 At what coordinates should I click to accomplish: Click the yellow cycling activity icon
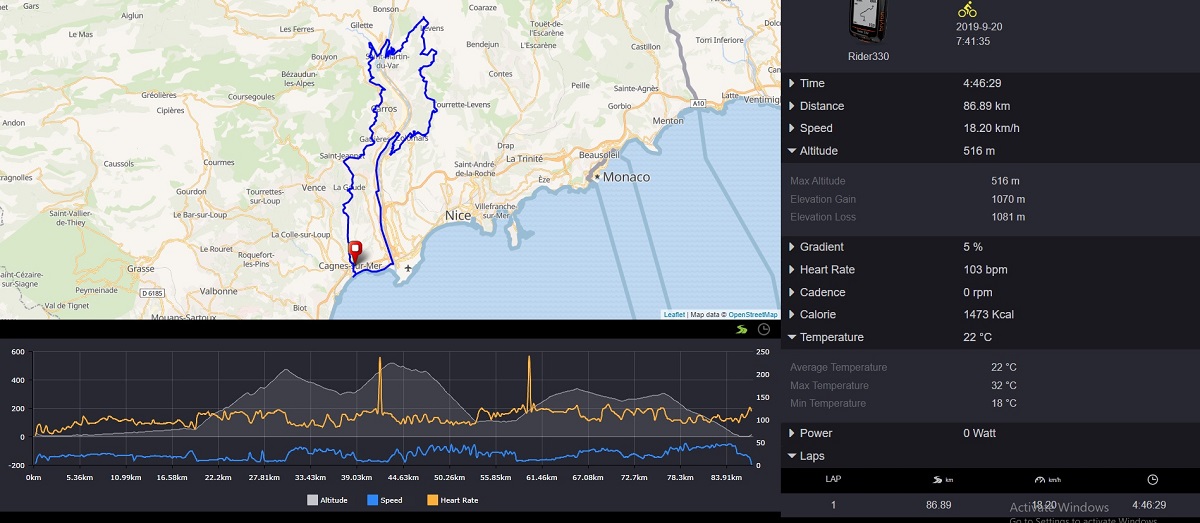(967, 9)
